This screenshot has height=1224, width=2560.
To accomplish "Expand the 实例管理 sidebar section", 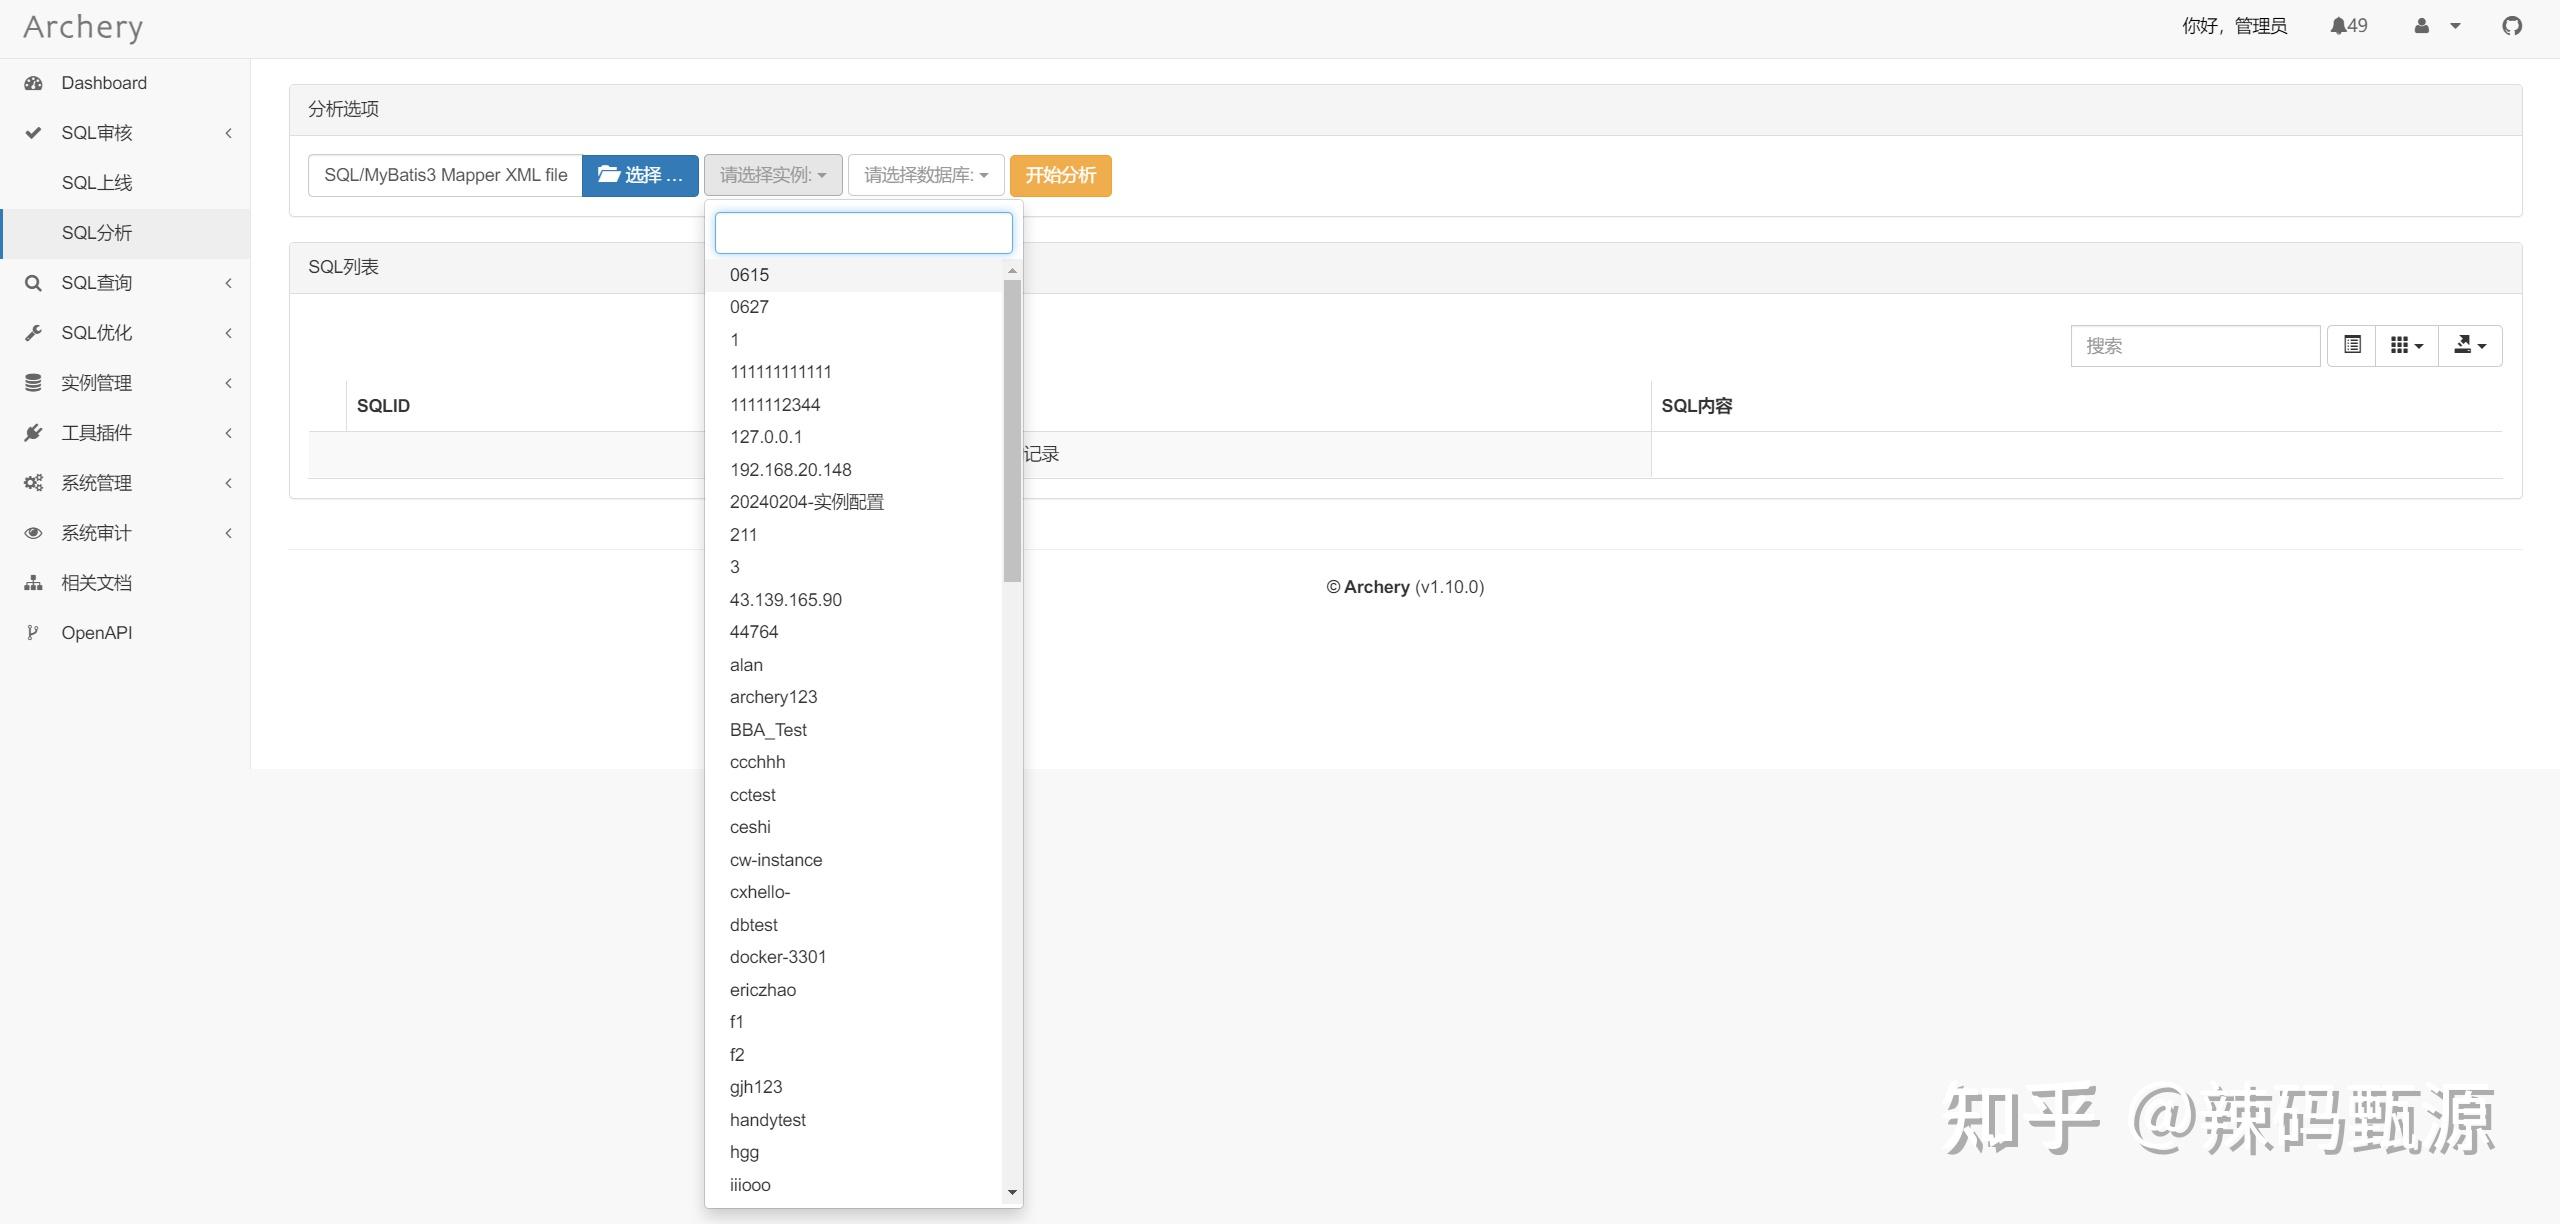I will 96,383.
